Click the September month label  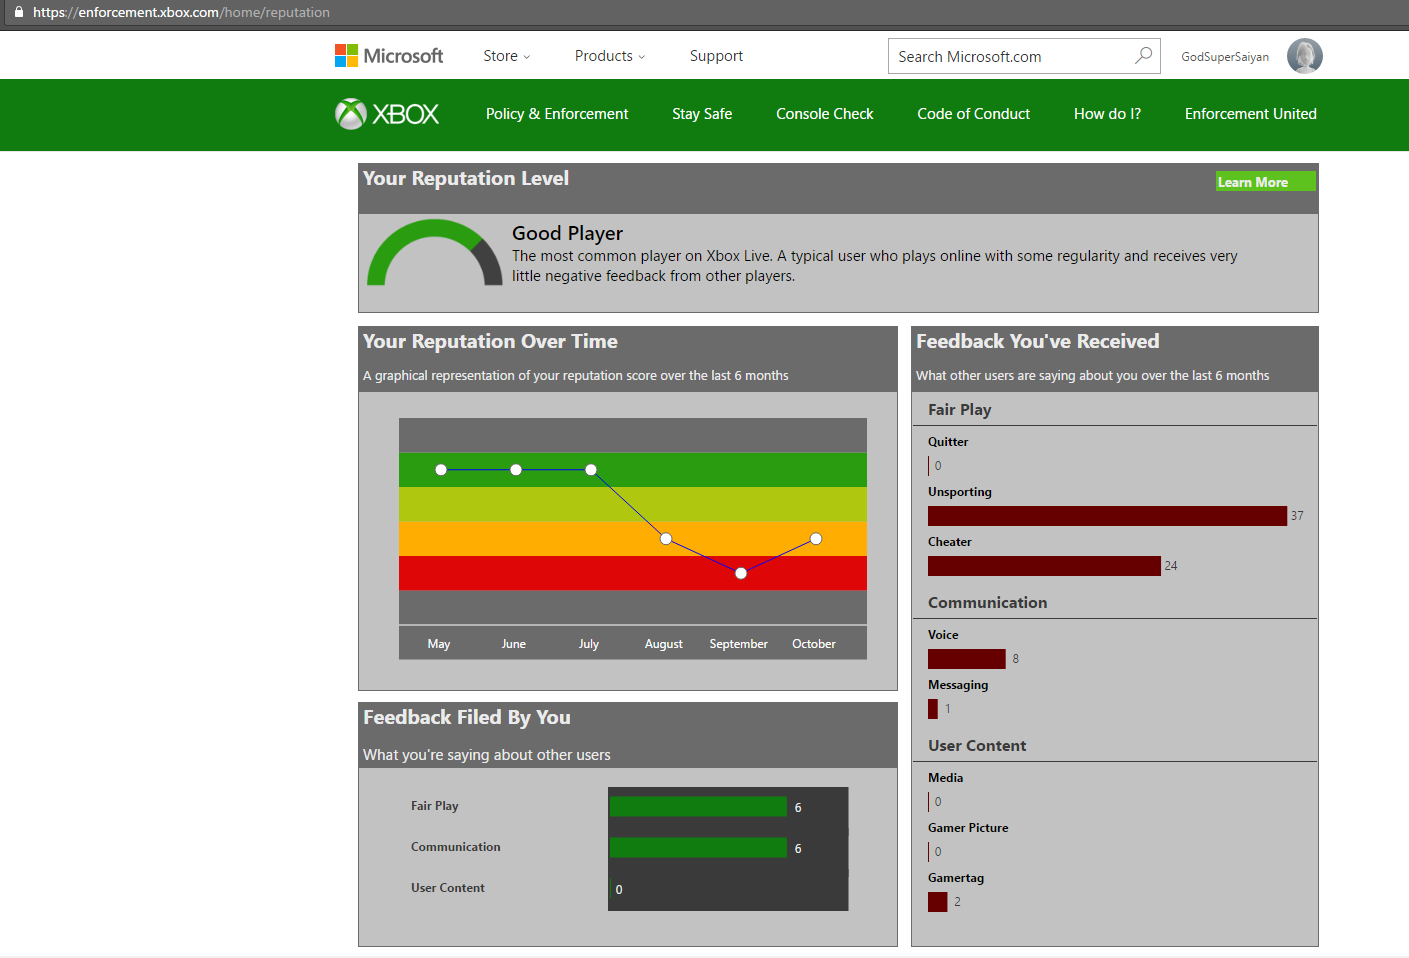pyautogui.click(x=739, y=644)
